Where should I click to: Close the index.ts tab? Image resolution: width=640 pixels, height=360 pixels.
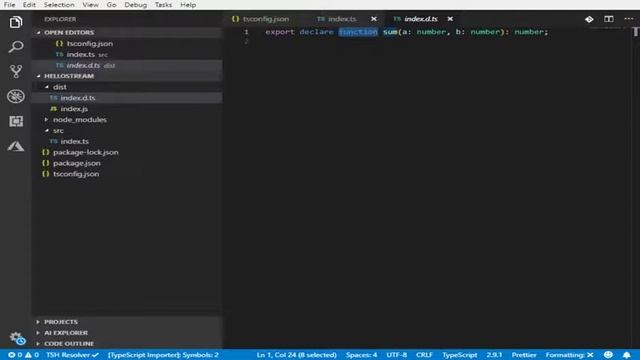click(373, 19)
